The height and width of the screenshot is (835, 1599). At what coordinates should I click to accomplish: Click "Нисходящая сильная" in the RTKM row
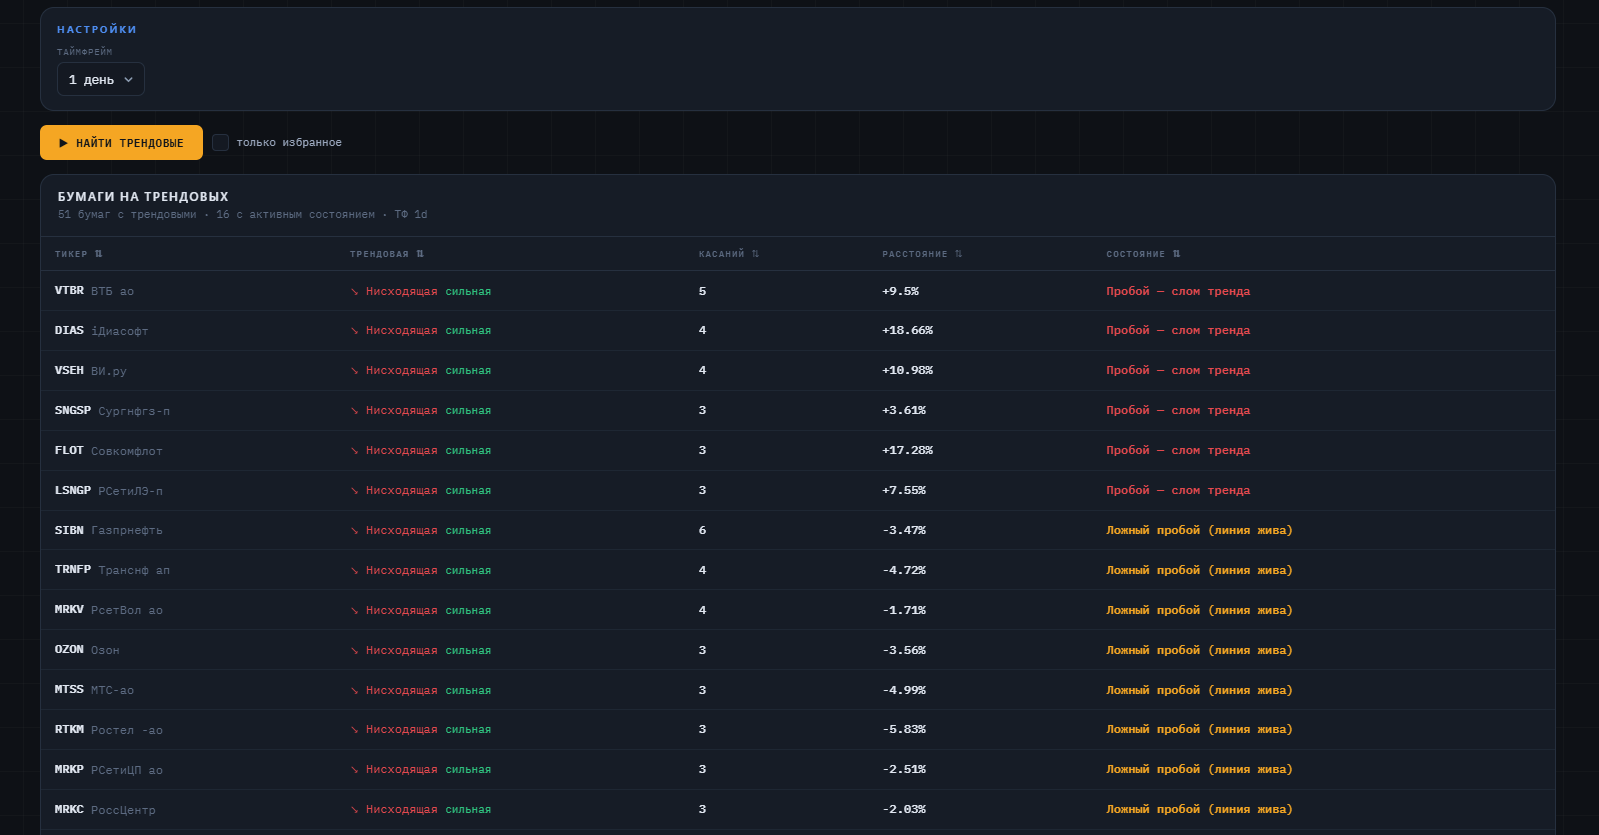click(421, 729)
